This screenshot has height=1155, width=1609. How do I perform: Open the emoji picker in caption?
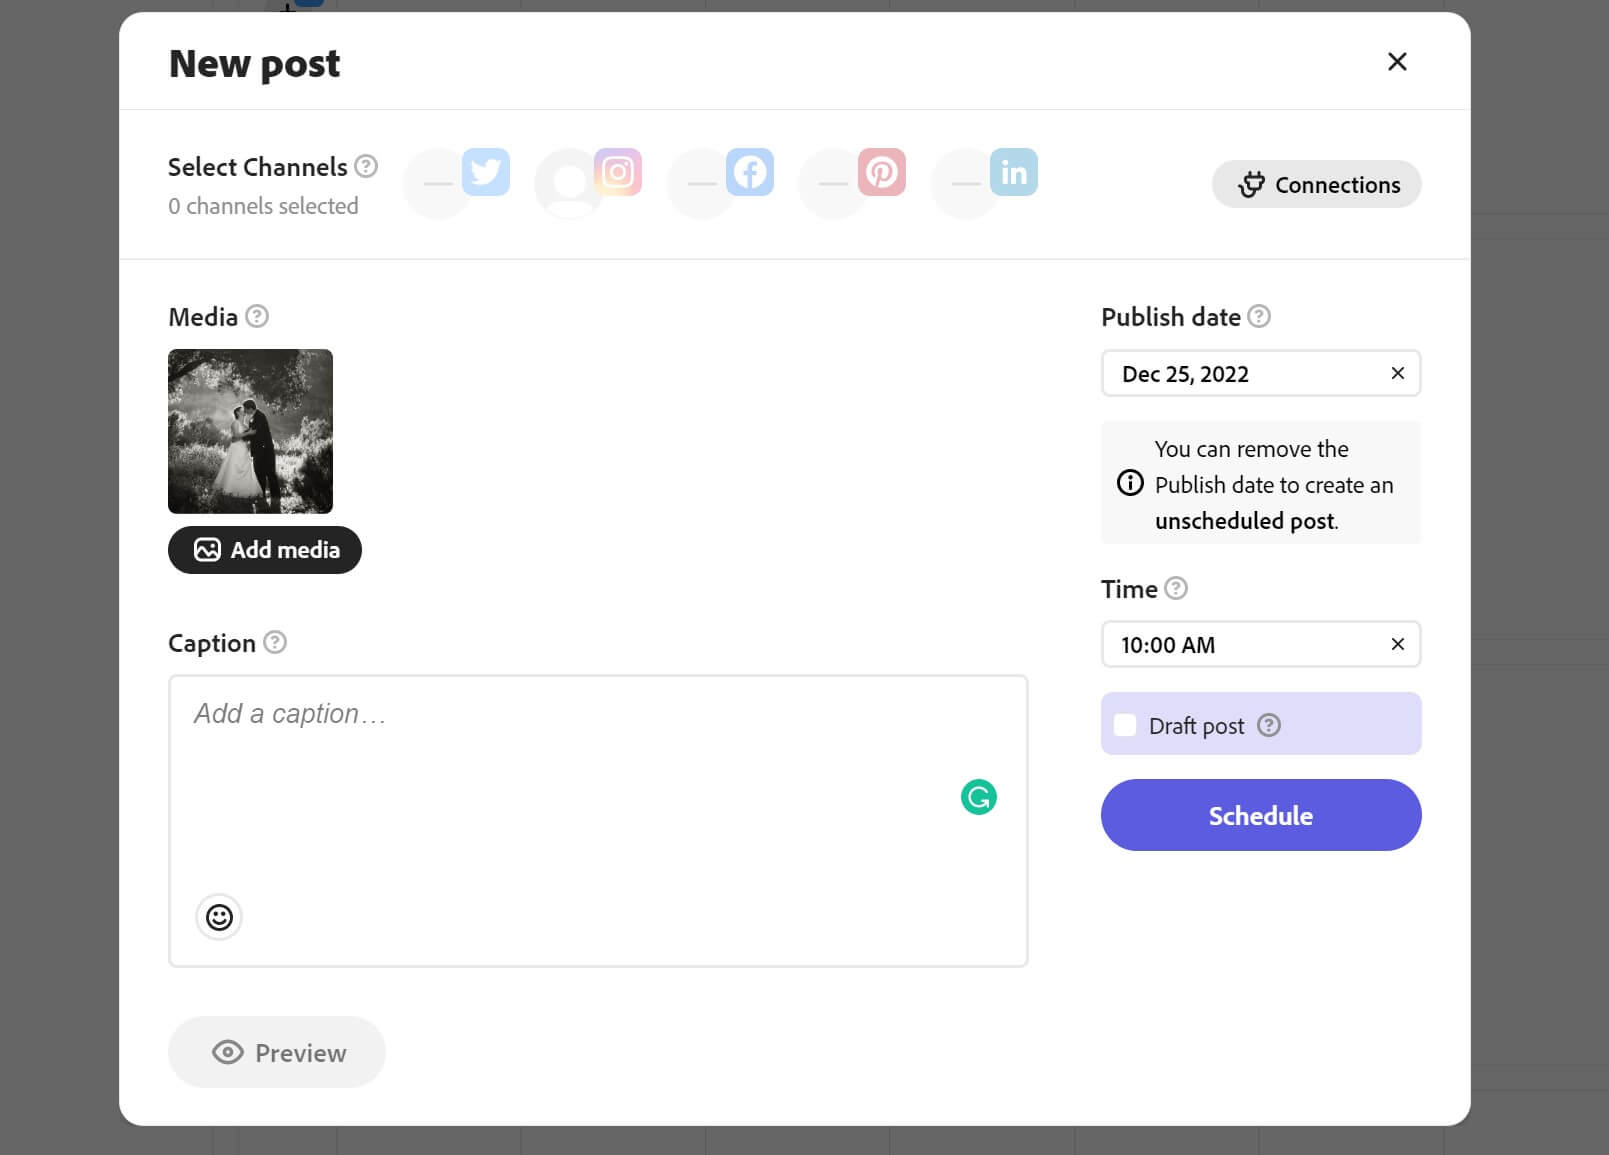(219, 917)
